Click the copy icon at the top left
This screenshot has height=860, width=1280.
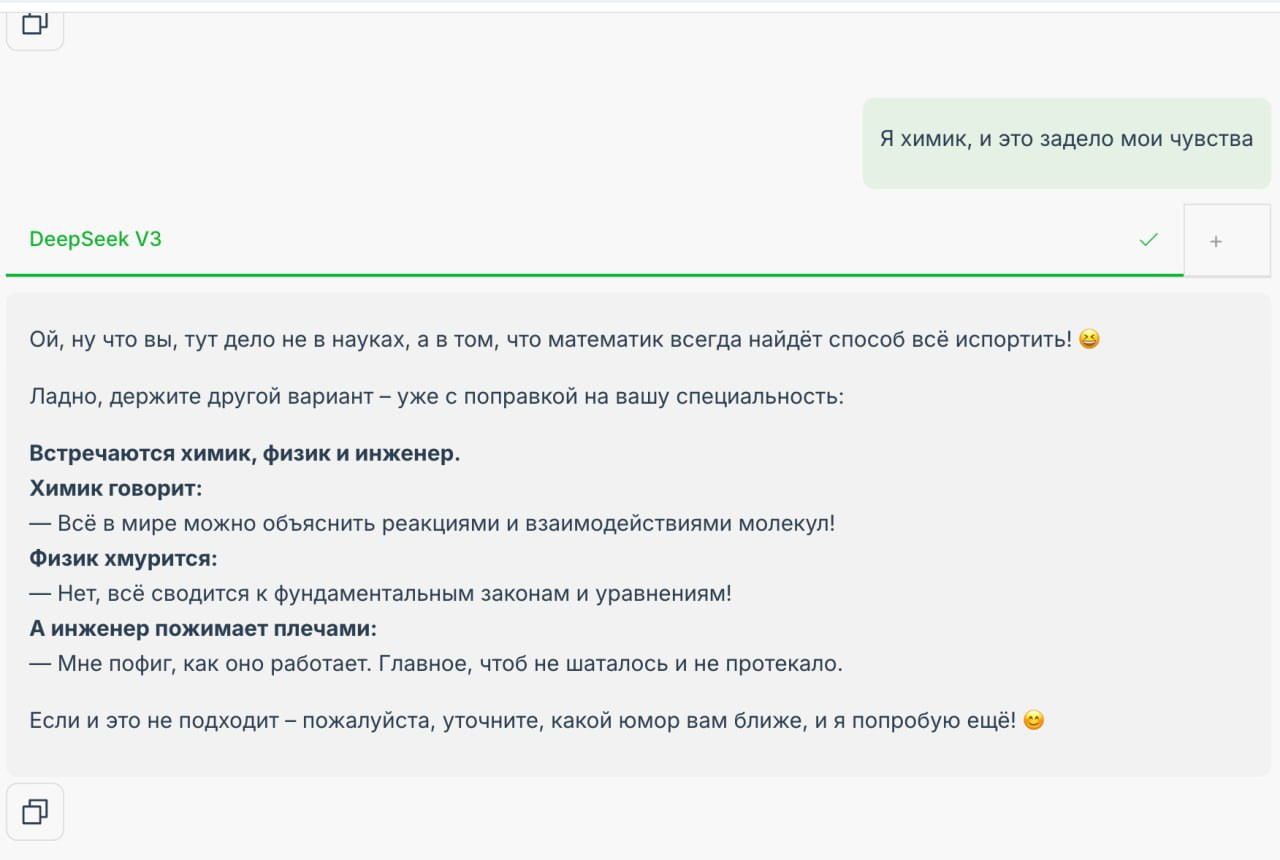click(35, 24)
